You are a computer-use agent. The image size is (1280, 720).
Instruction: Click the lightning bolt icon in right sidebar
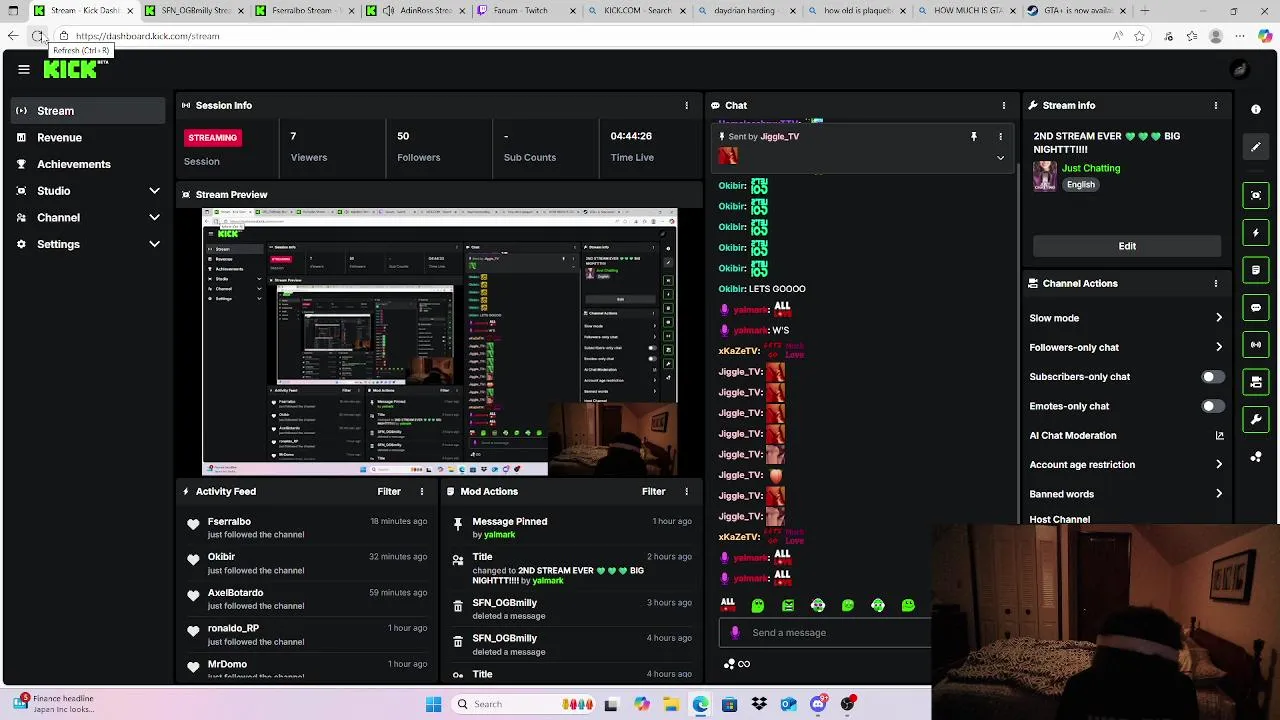point(1256,233)
